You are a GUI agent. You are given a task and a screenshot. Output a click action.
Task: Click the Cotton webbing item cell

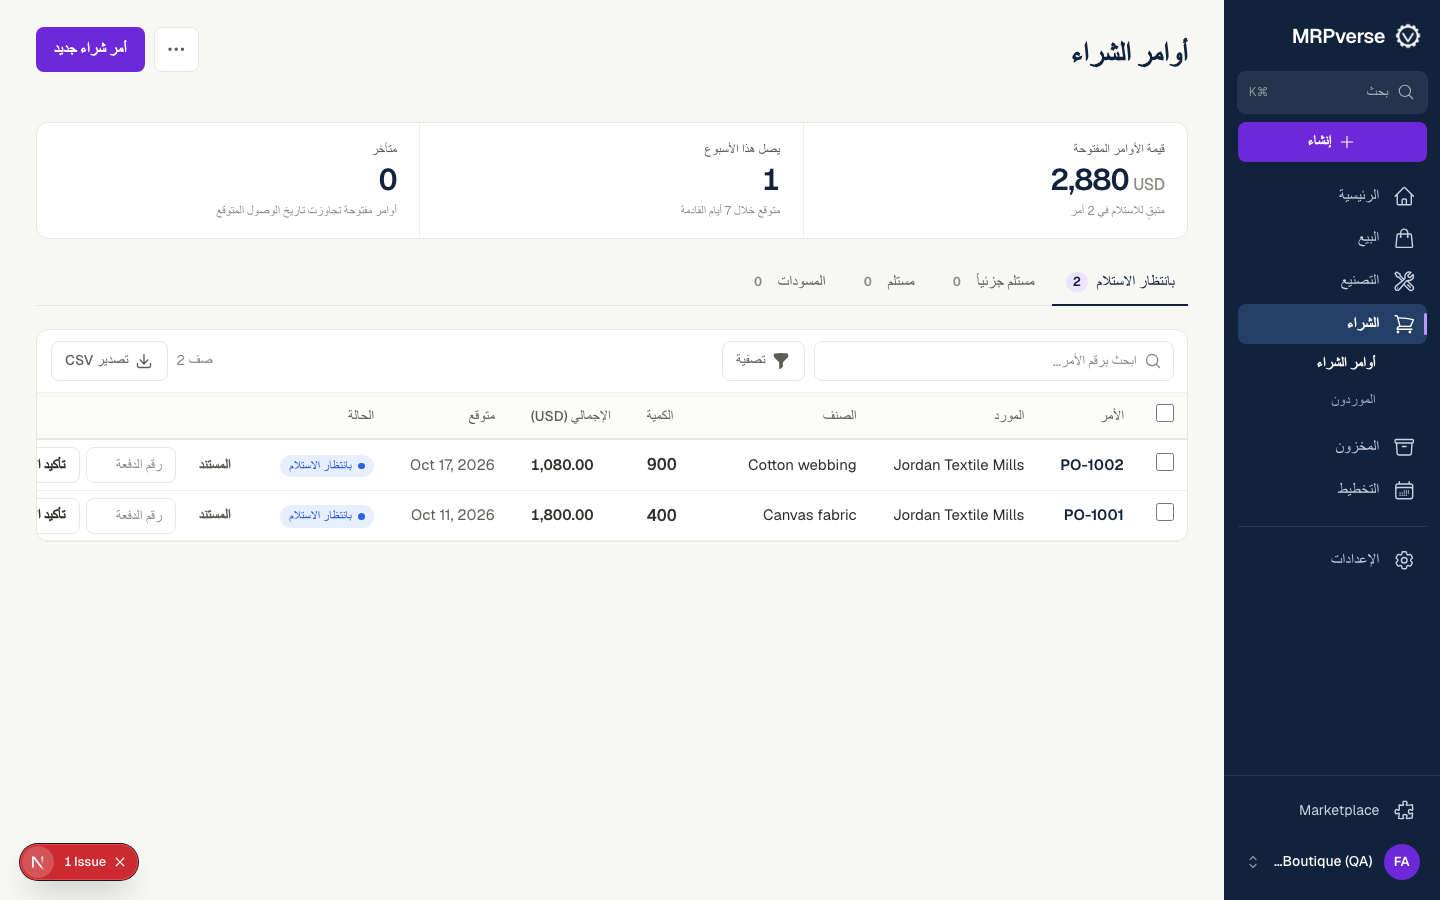point(802,465)
